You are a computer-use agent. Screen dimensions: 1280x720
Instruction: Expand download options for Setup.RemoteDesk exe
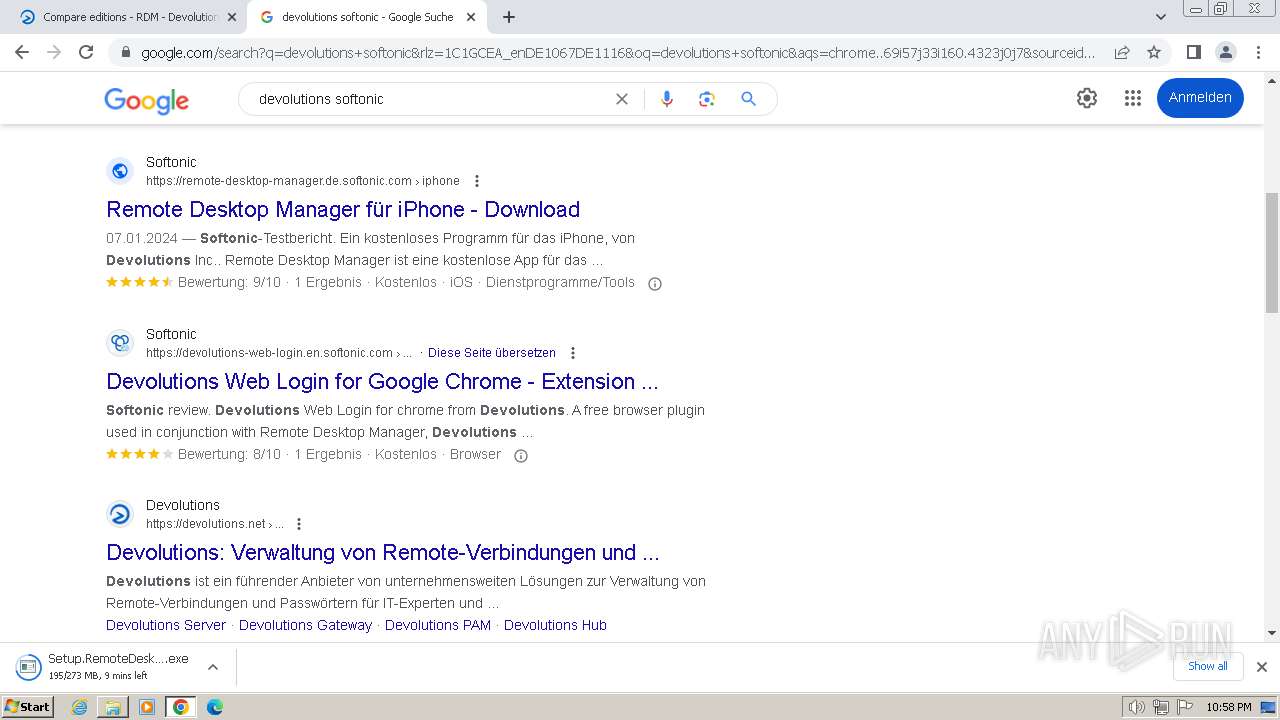point(212,667)
